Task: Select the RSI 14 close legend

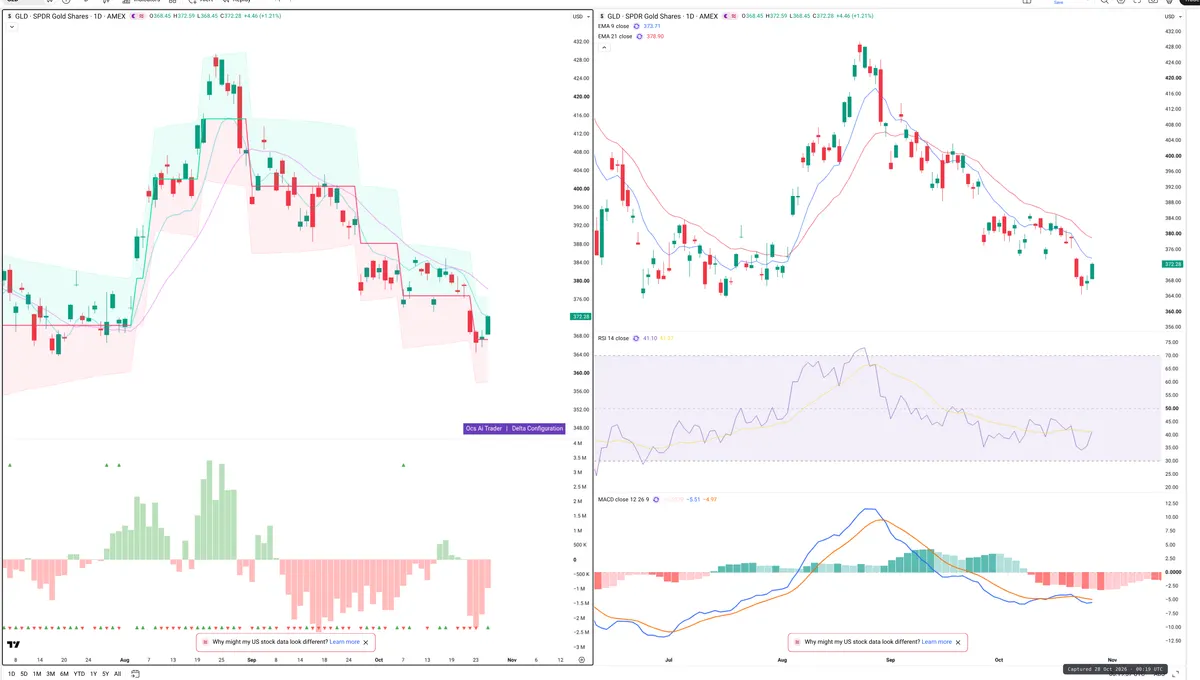Action: tap(613, 339)
